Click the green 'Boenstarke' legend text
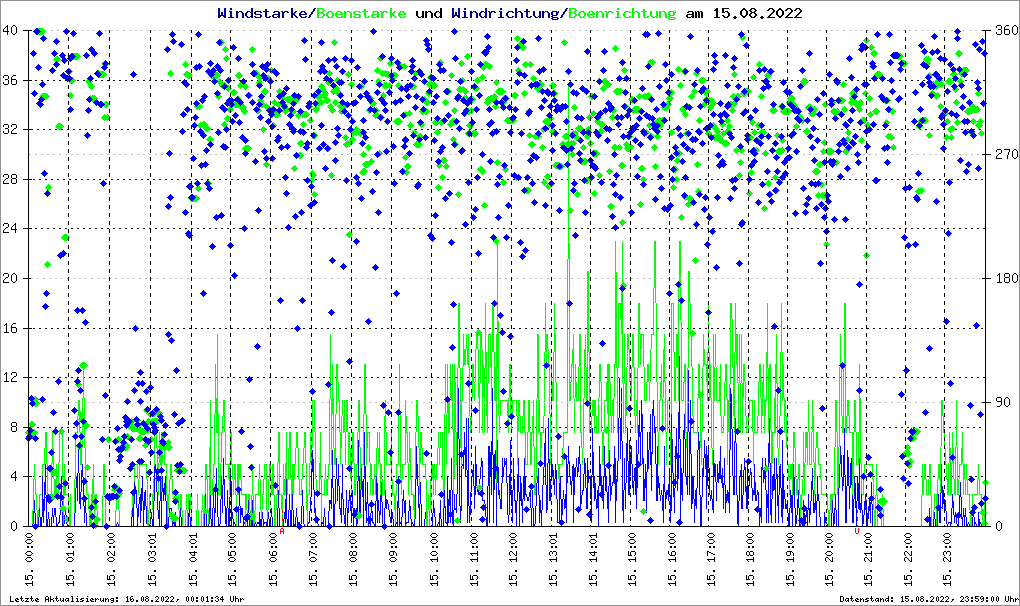1020x606 pixels. click(x=361, y=13)
